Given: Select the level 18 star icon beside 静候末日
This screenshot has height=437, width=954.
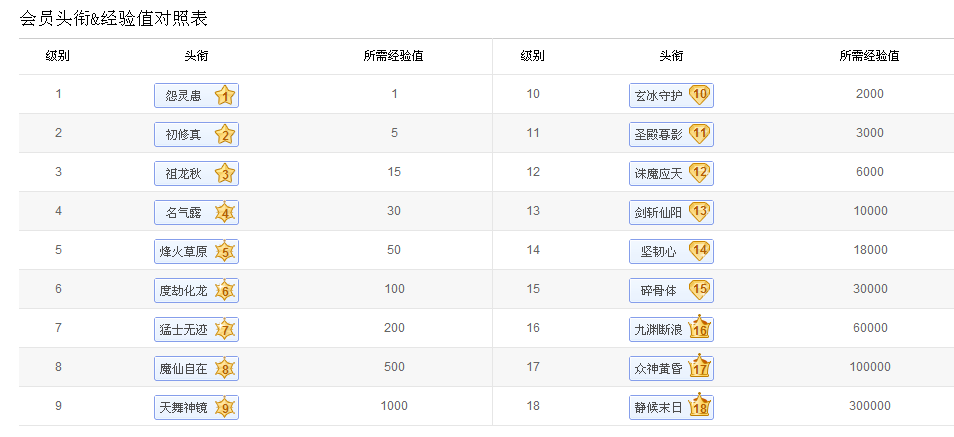Looking at the screenshot, I should coord(699,406).
